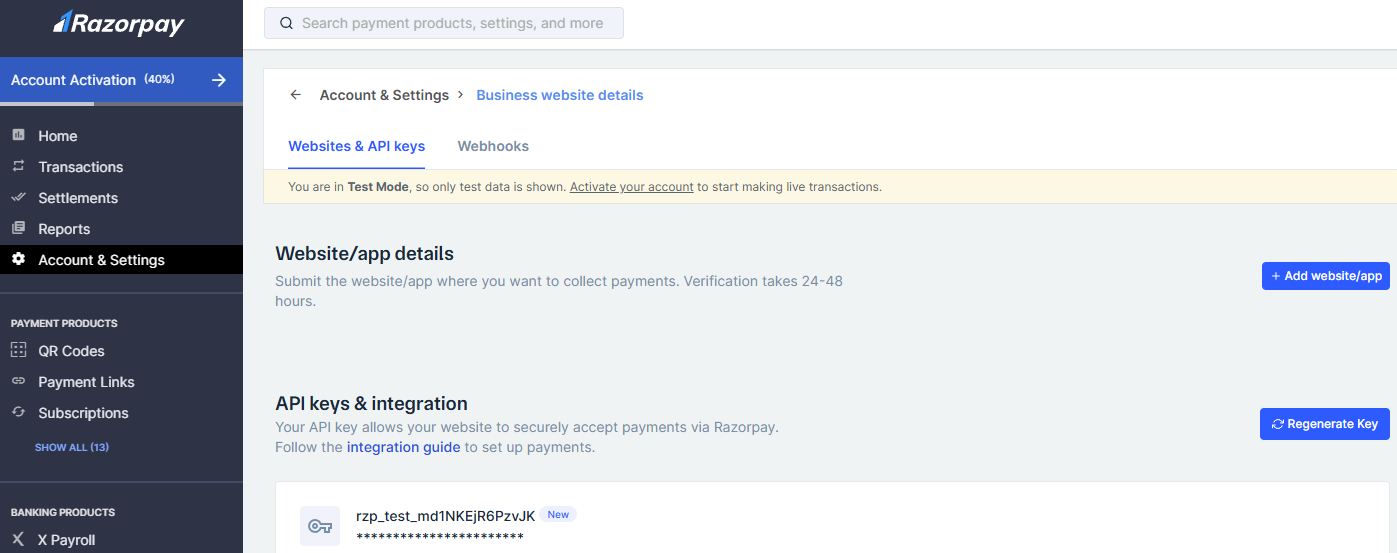Expand Account Activation with the arrow
The image size is (1397, 553).
(x=219, y=80)
